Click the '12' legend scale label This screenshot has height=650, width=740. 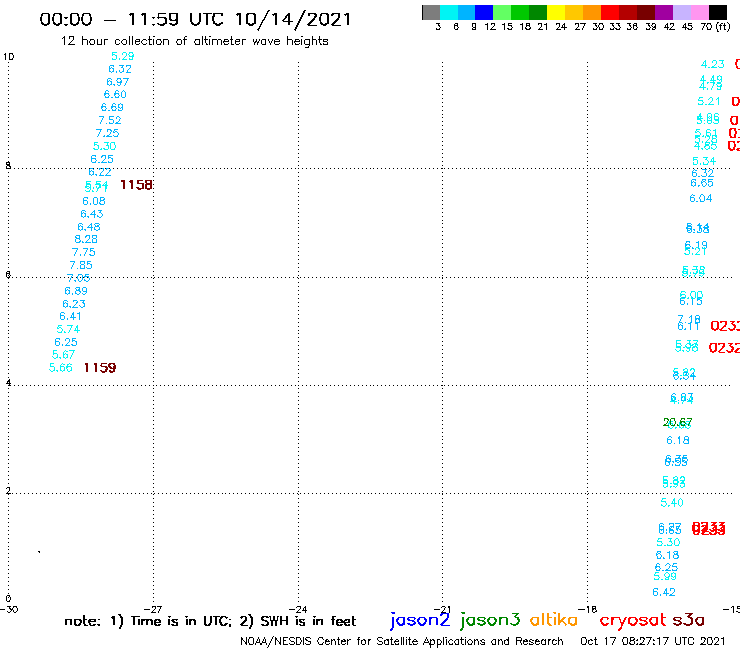click(x=490, y=26)
